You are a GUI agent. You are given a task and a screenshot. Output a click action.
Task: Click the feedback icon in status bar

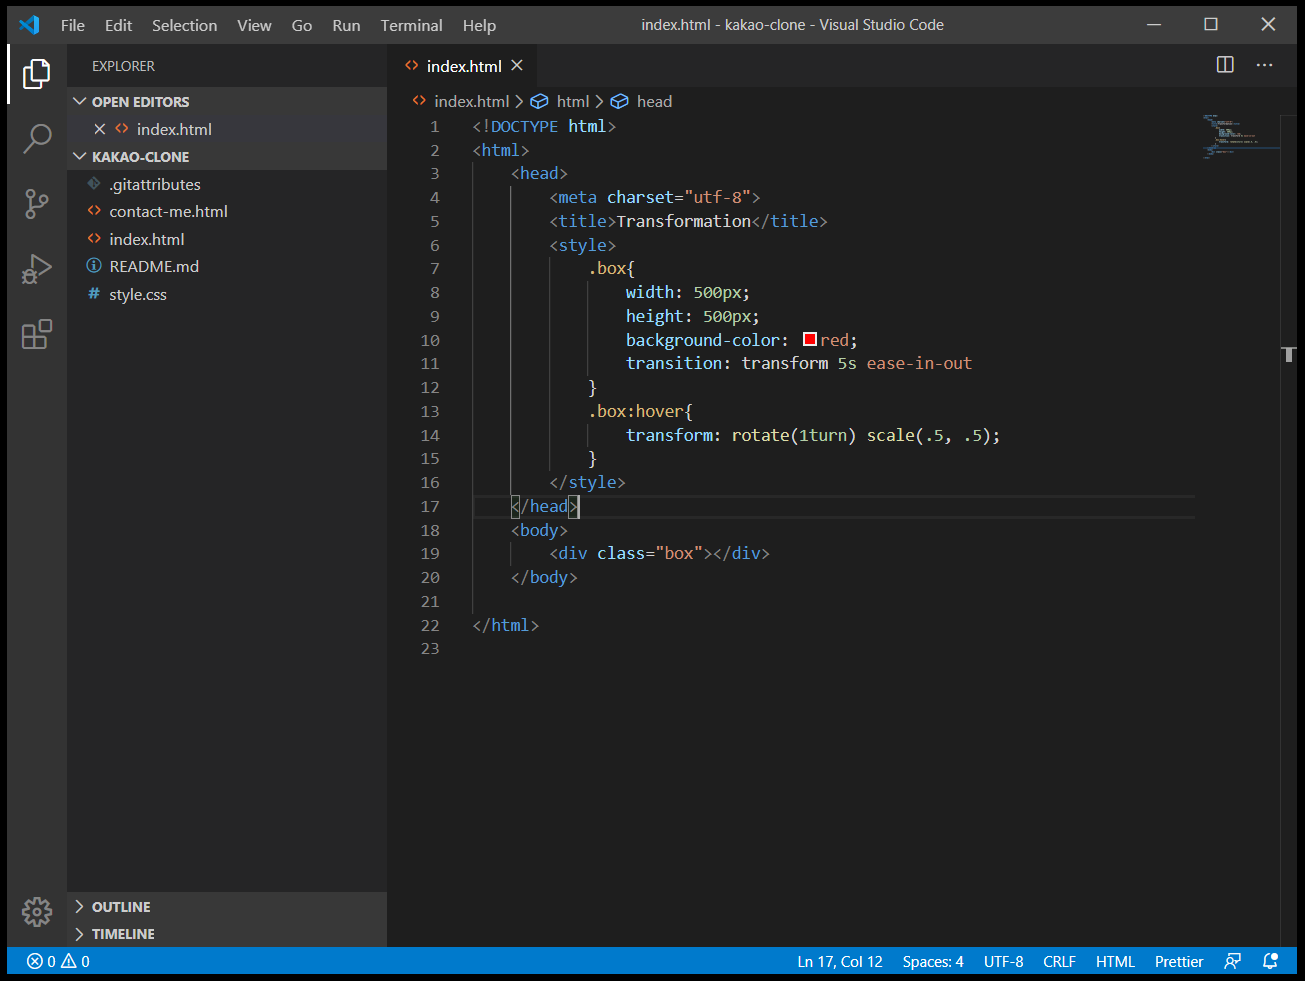pyautogui.click(x=1233, y=961)
